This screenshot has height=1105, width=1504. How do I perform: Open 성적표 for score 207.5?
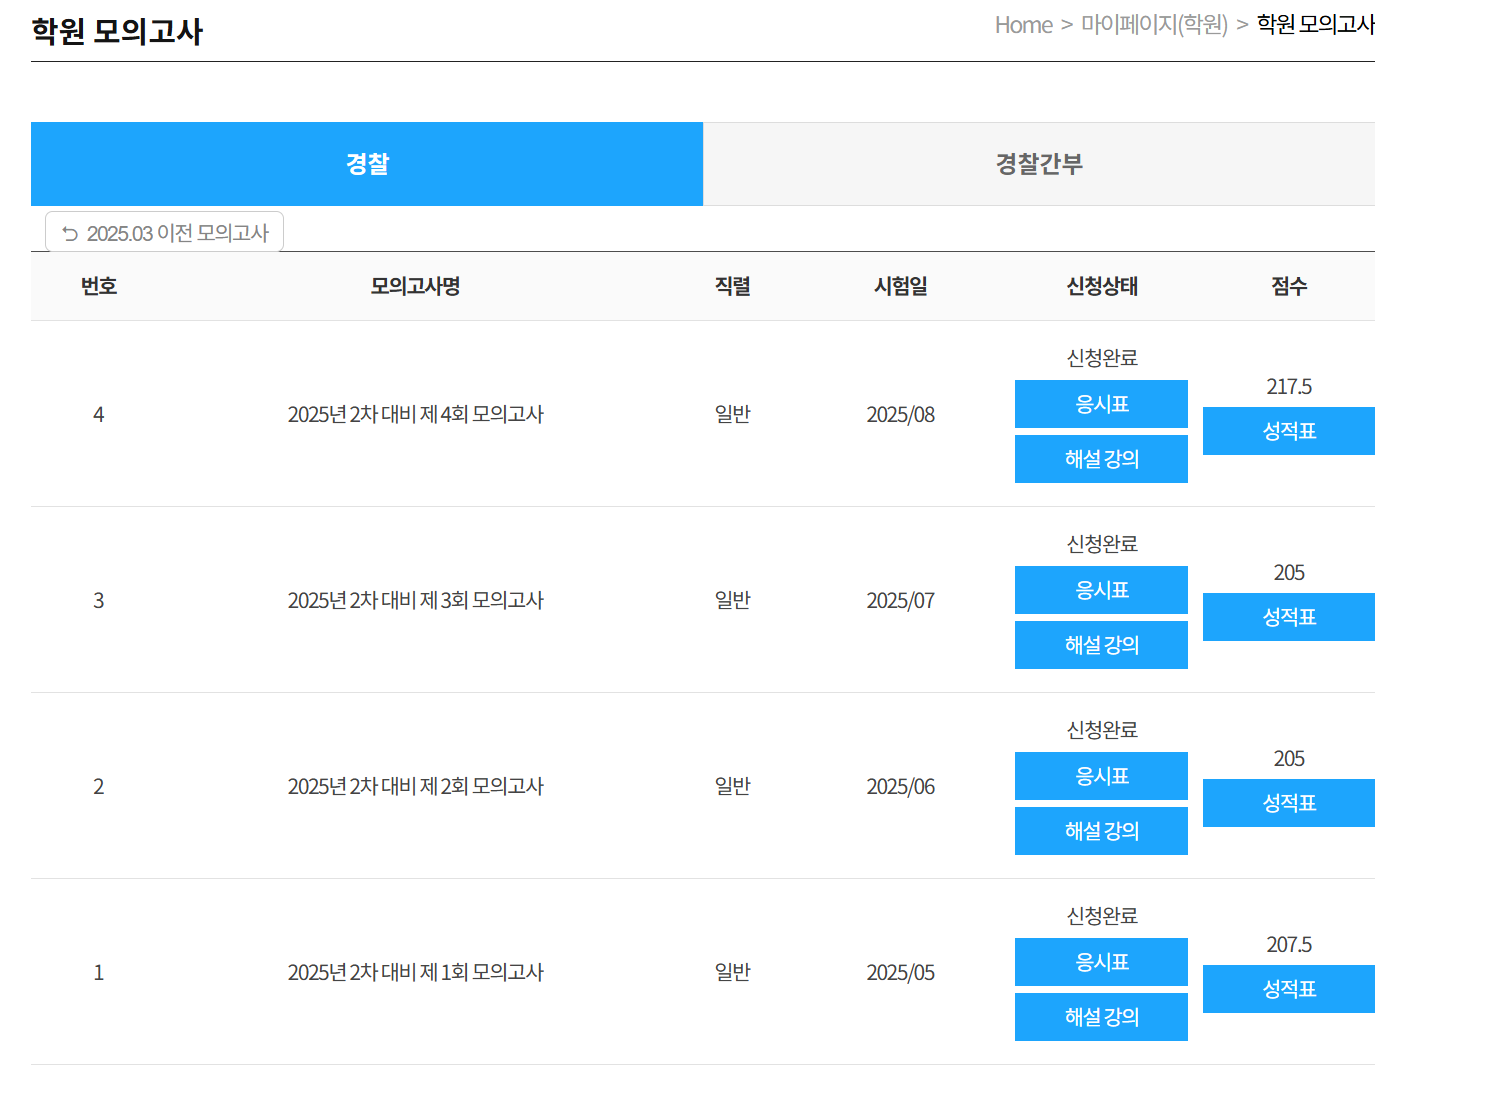1289,989
